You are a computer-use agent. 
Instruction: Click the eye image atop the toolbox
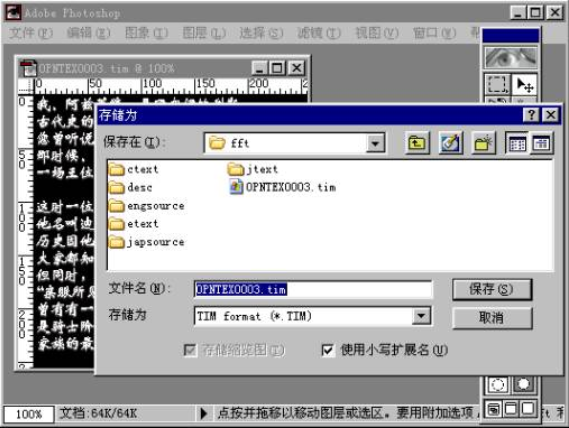tap(511, 57)
